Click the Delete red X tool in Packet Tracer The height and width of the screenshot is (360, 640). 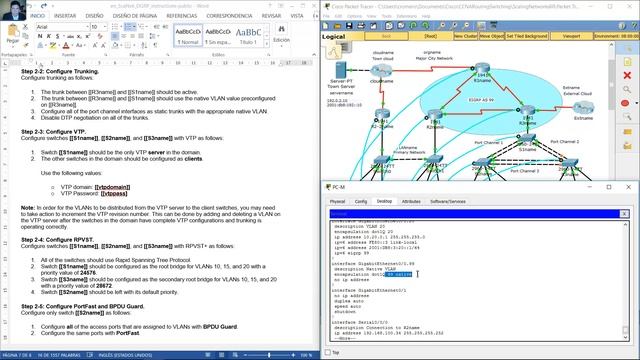pyautogui.click(x=627, y=76)
